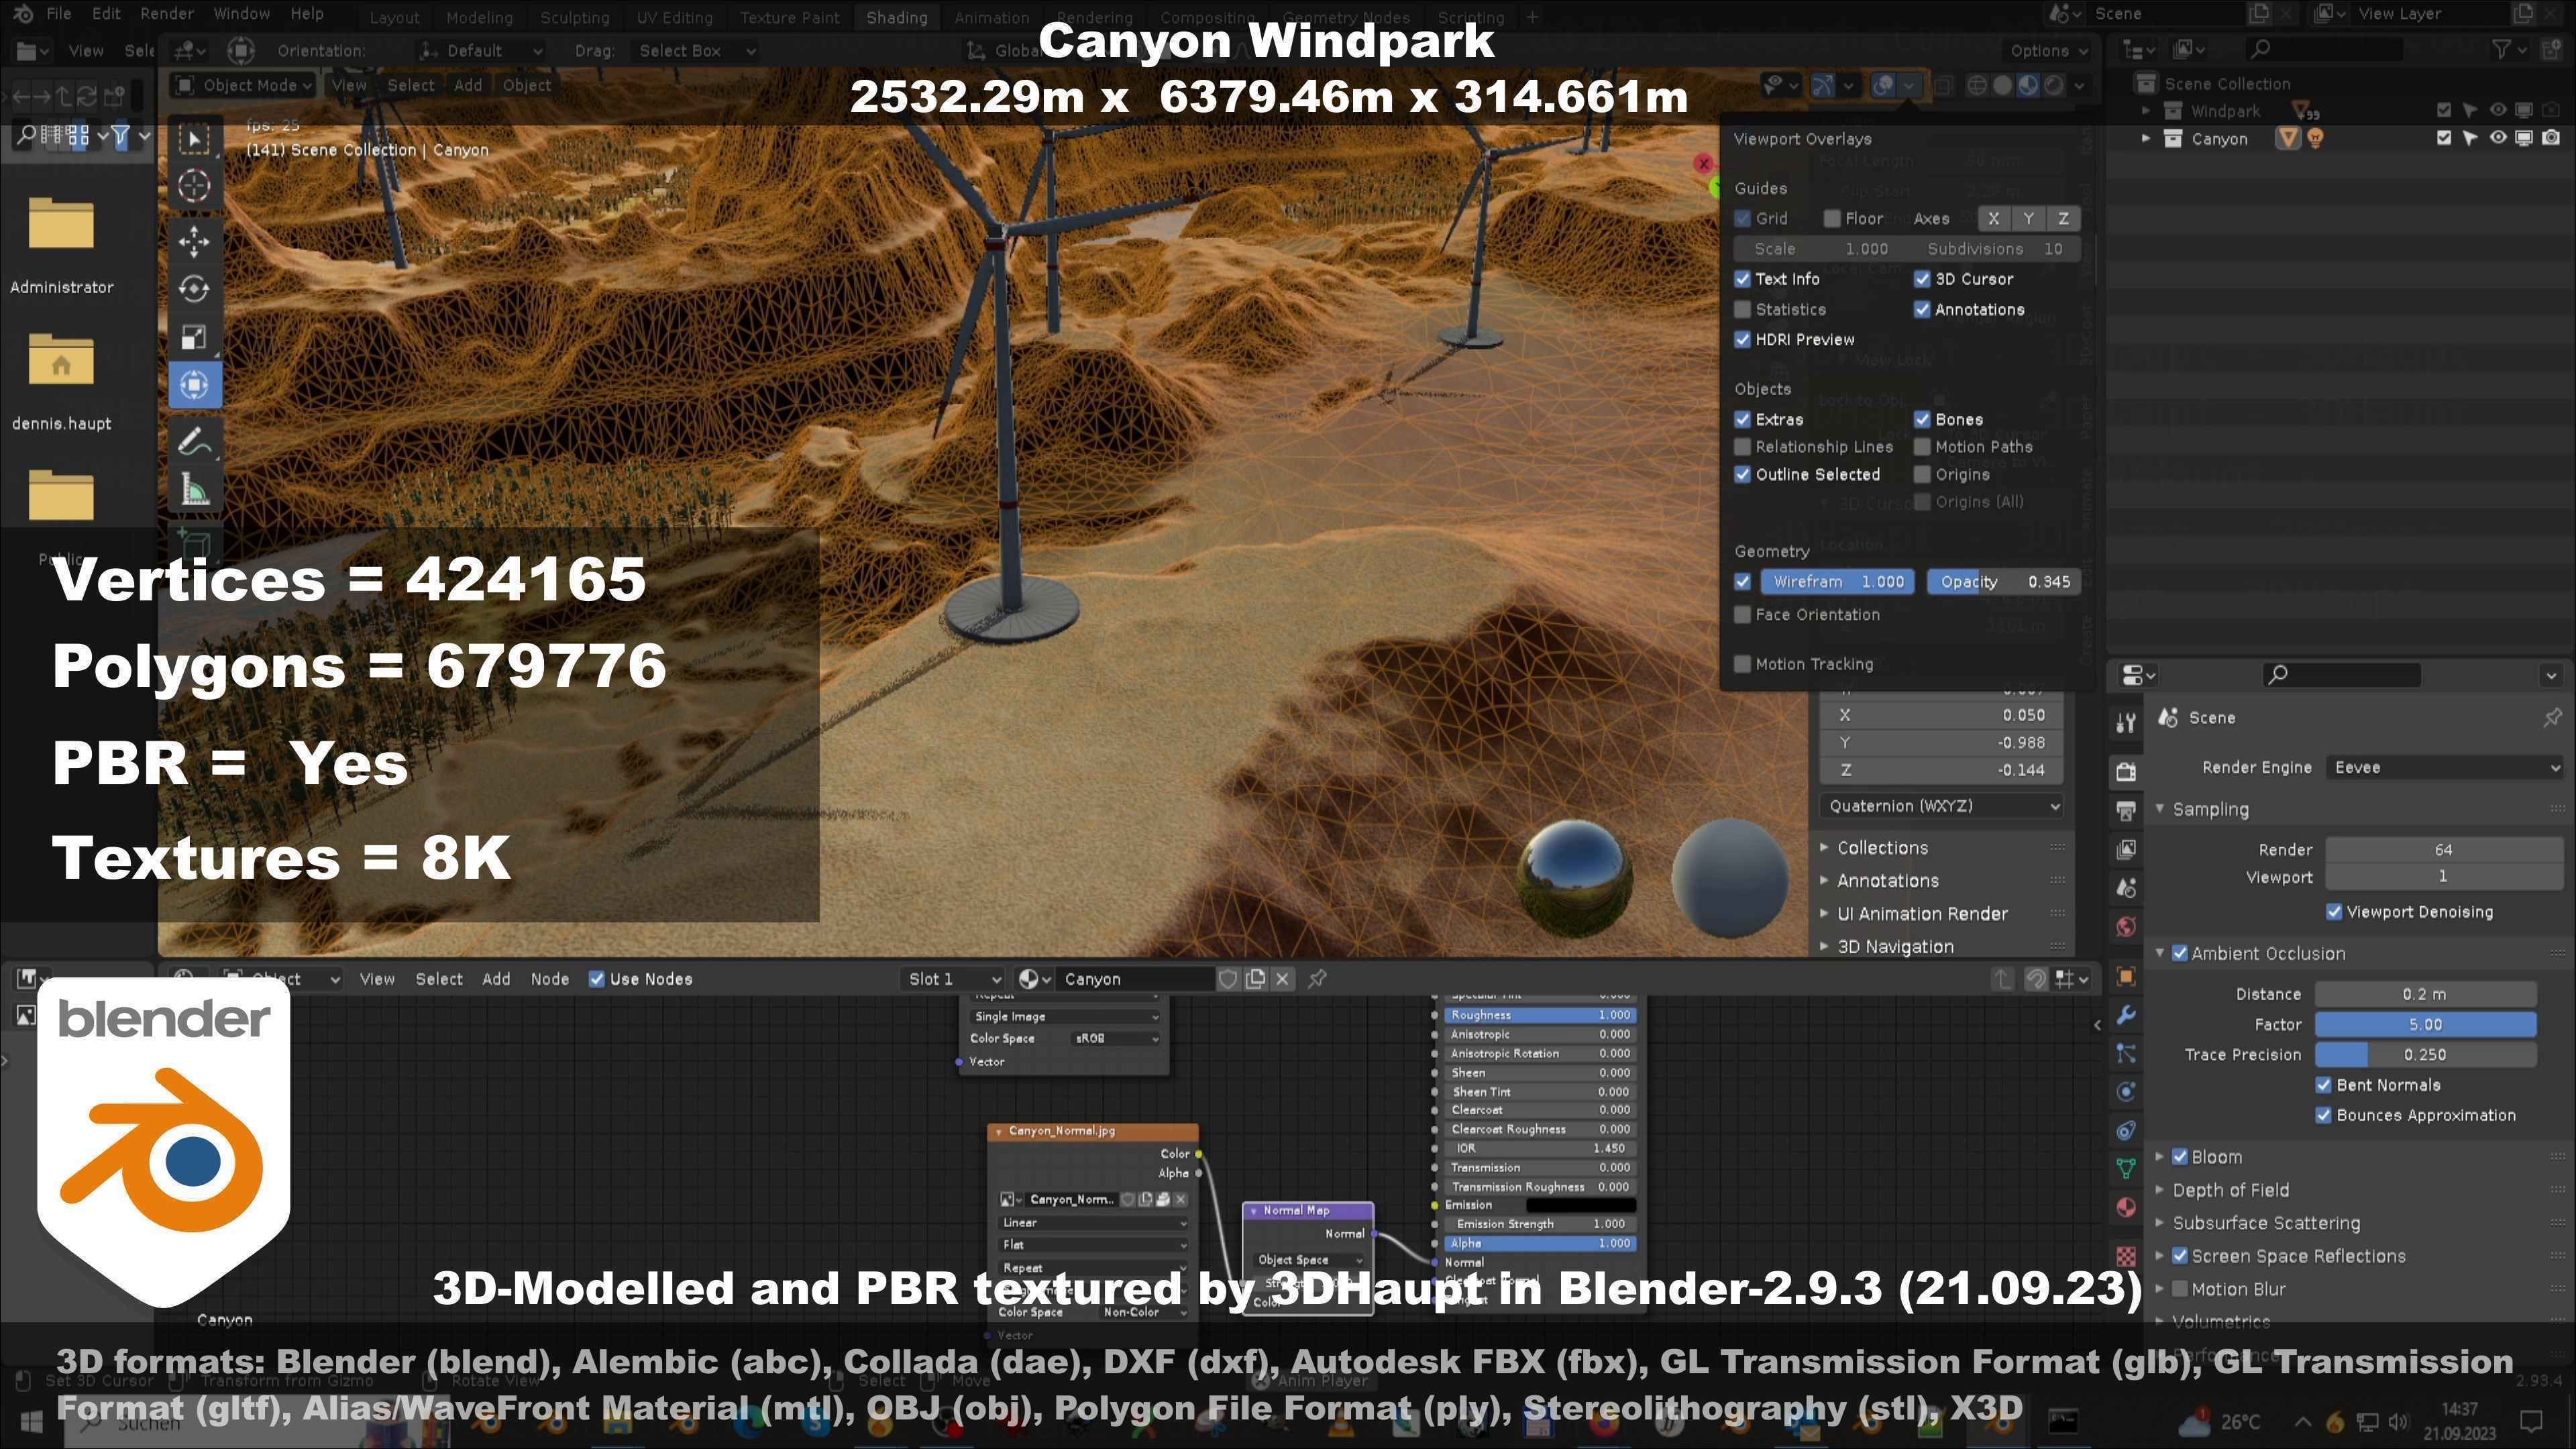Image resolution: width=2576 pixels, height=1449 pixels.
Task: Open the Window menu
Action: tap(242, 14)
